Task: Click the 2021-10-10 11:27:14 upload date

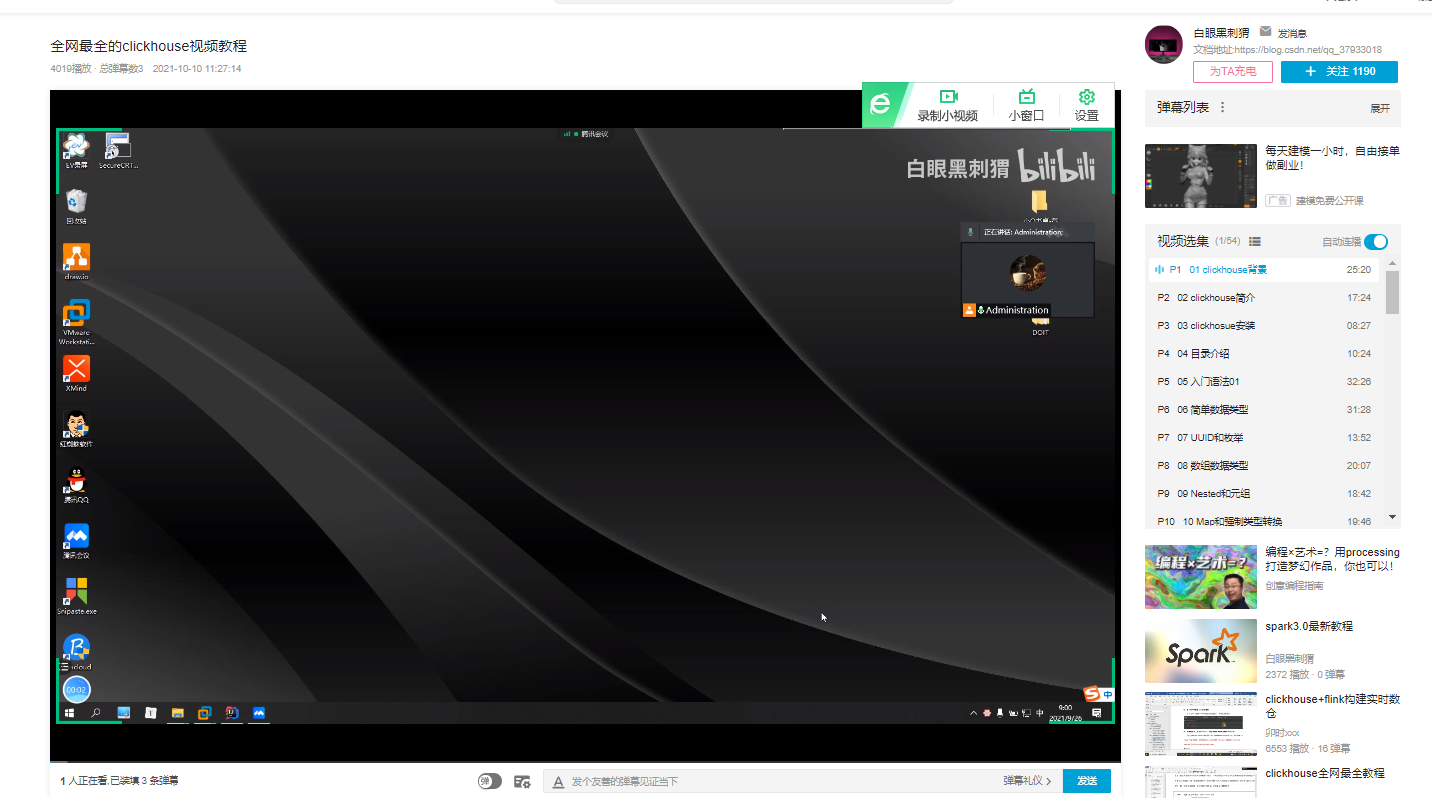Action: [x=197, y=69]
